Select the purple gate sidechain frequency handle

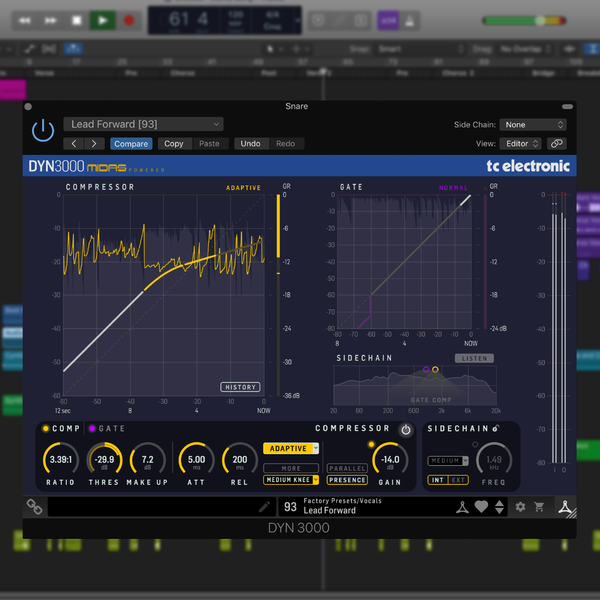[x=426, y=369]
